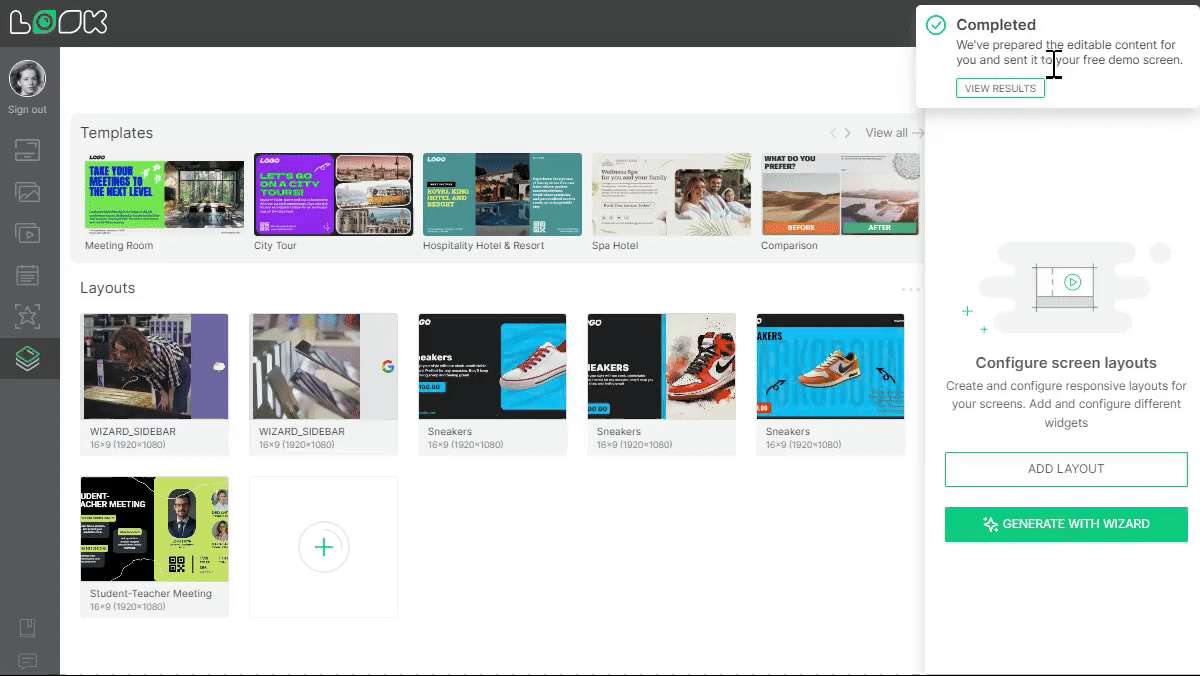Viewport: 1200px width, 676px height.
Task: Open the media gallery sidebar icon
Action: tap(28, 191)
